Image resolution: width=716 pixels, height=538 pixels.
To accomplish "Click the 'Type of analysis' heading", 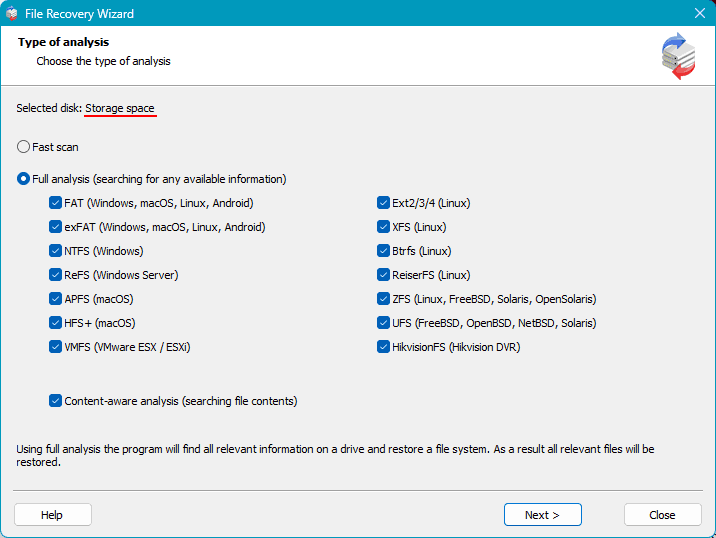I will 63,42.
